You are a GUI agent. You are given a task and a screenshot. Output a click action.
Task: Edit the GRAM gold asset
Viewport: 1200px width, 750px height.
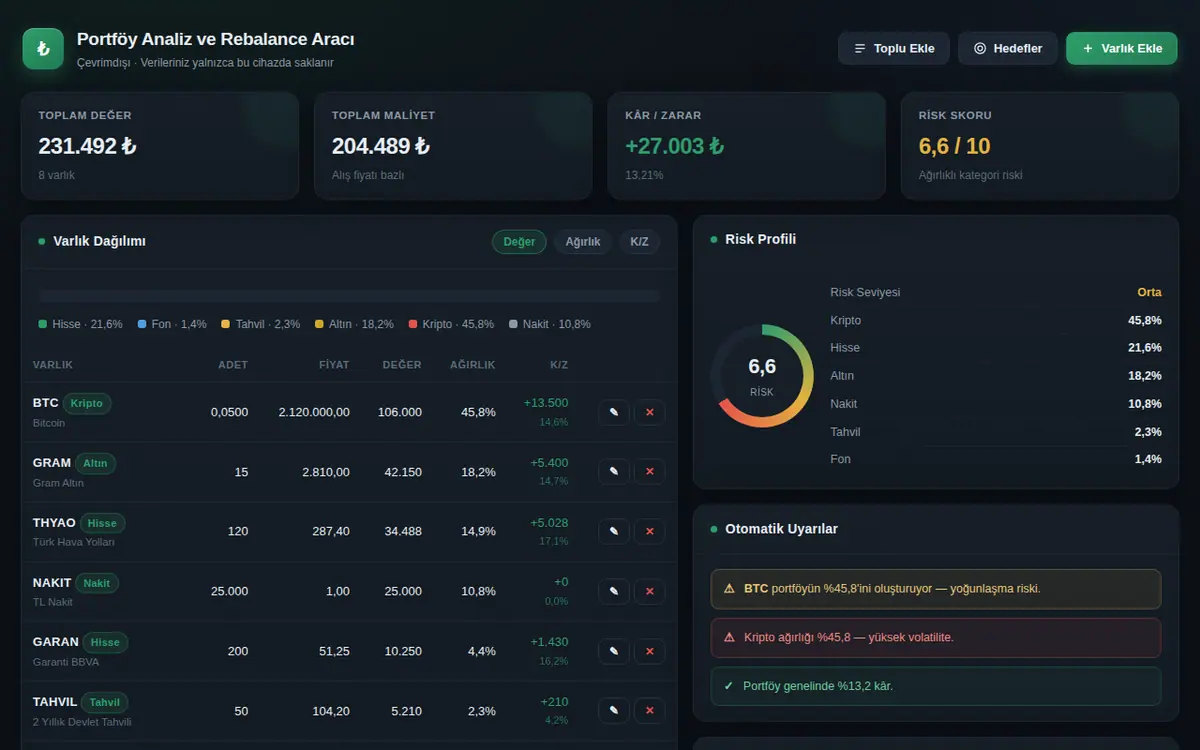pos(614,472)
